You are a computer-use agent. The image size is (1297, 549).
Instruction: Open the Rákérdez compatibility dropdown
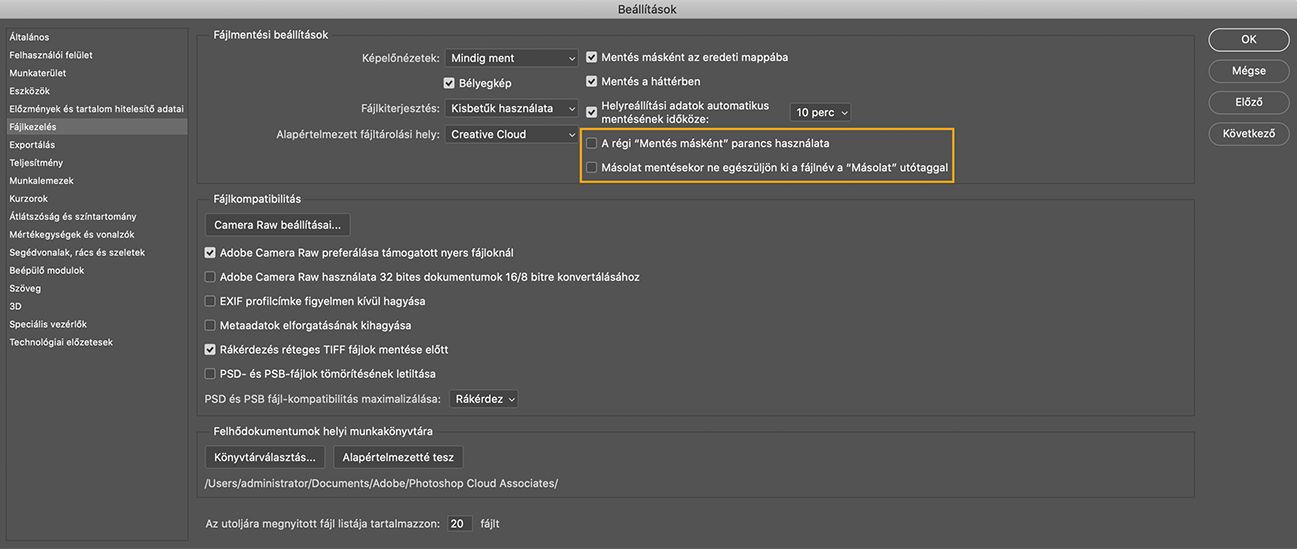pos(485,399)
